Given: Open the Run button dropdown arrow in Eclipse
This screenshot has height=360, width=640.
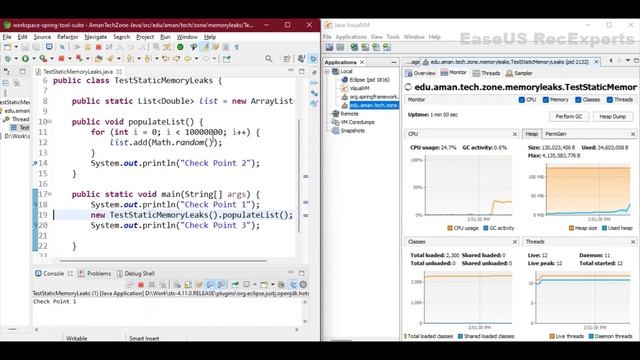Looking at the screenshot, I should point(33,59).
